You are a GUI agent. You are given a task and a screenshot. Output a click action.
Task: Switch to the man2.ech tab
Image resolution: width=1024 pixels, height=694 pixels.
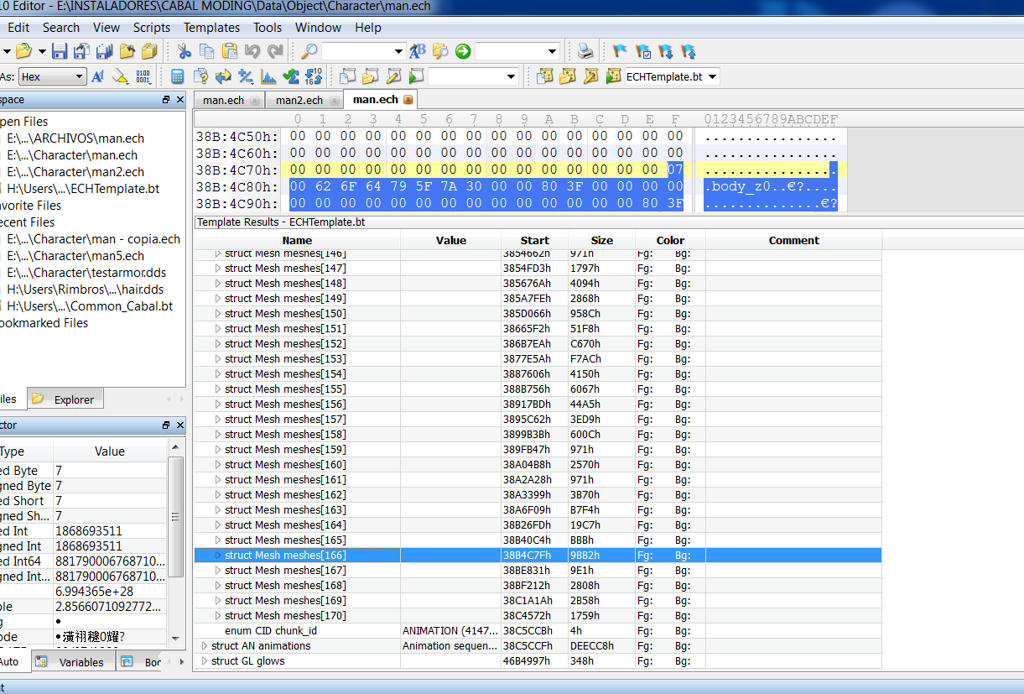299,100
